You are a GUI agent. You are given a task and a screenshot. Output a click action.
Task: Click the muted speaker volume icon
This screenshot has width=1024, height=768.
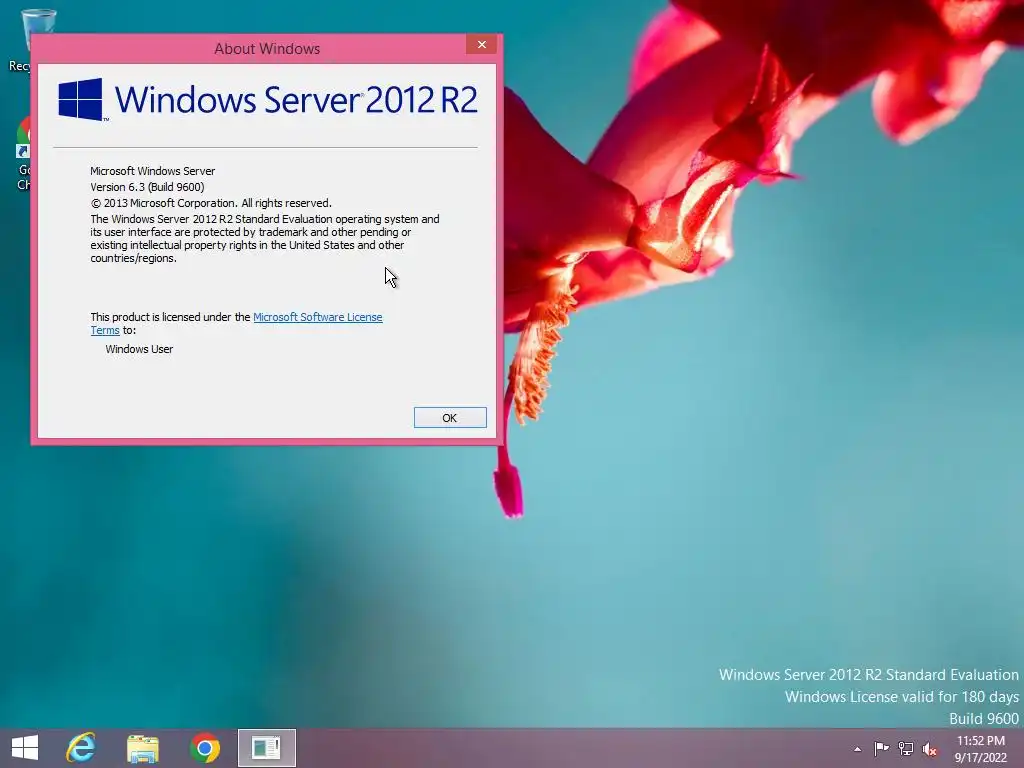pos(930,748)
